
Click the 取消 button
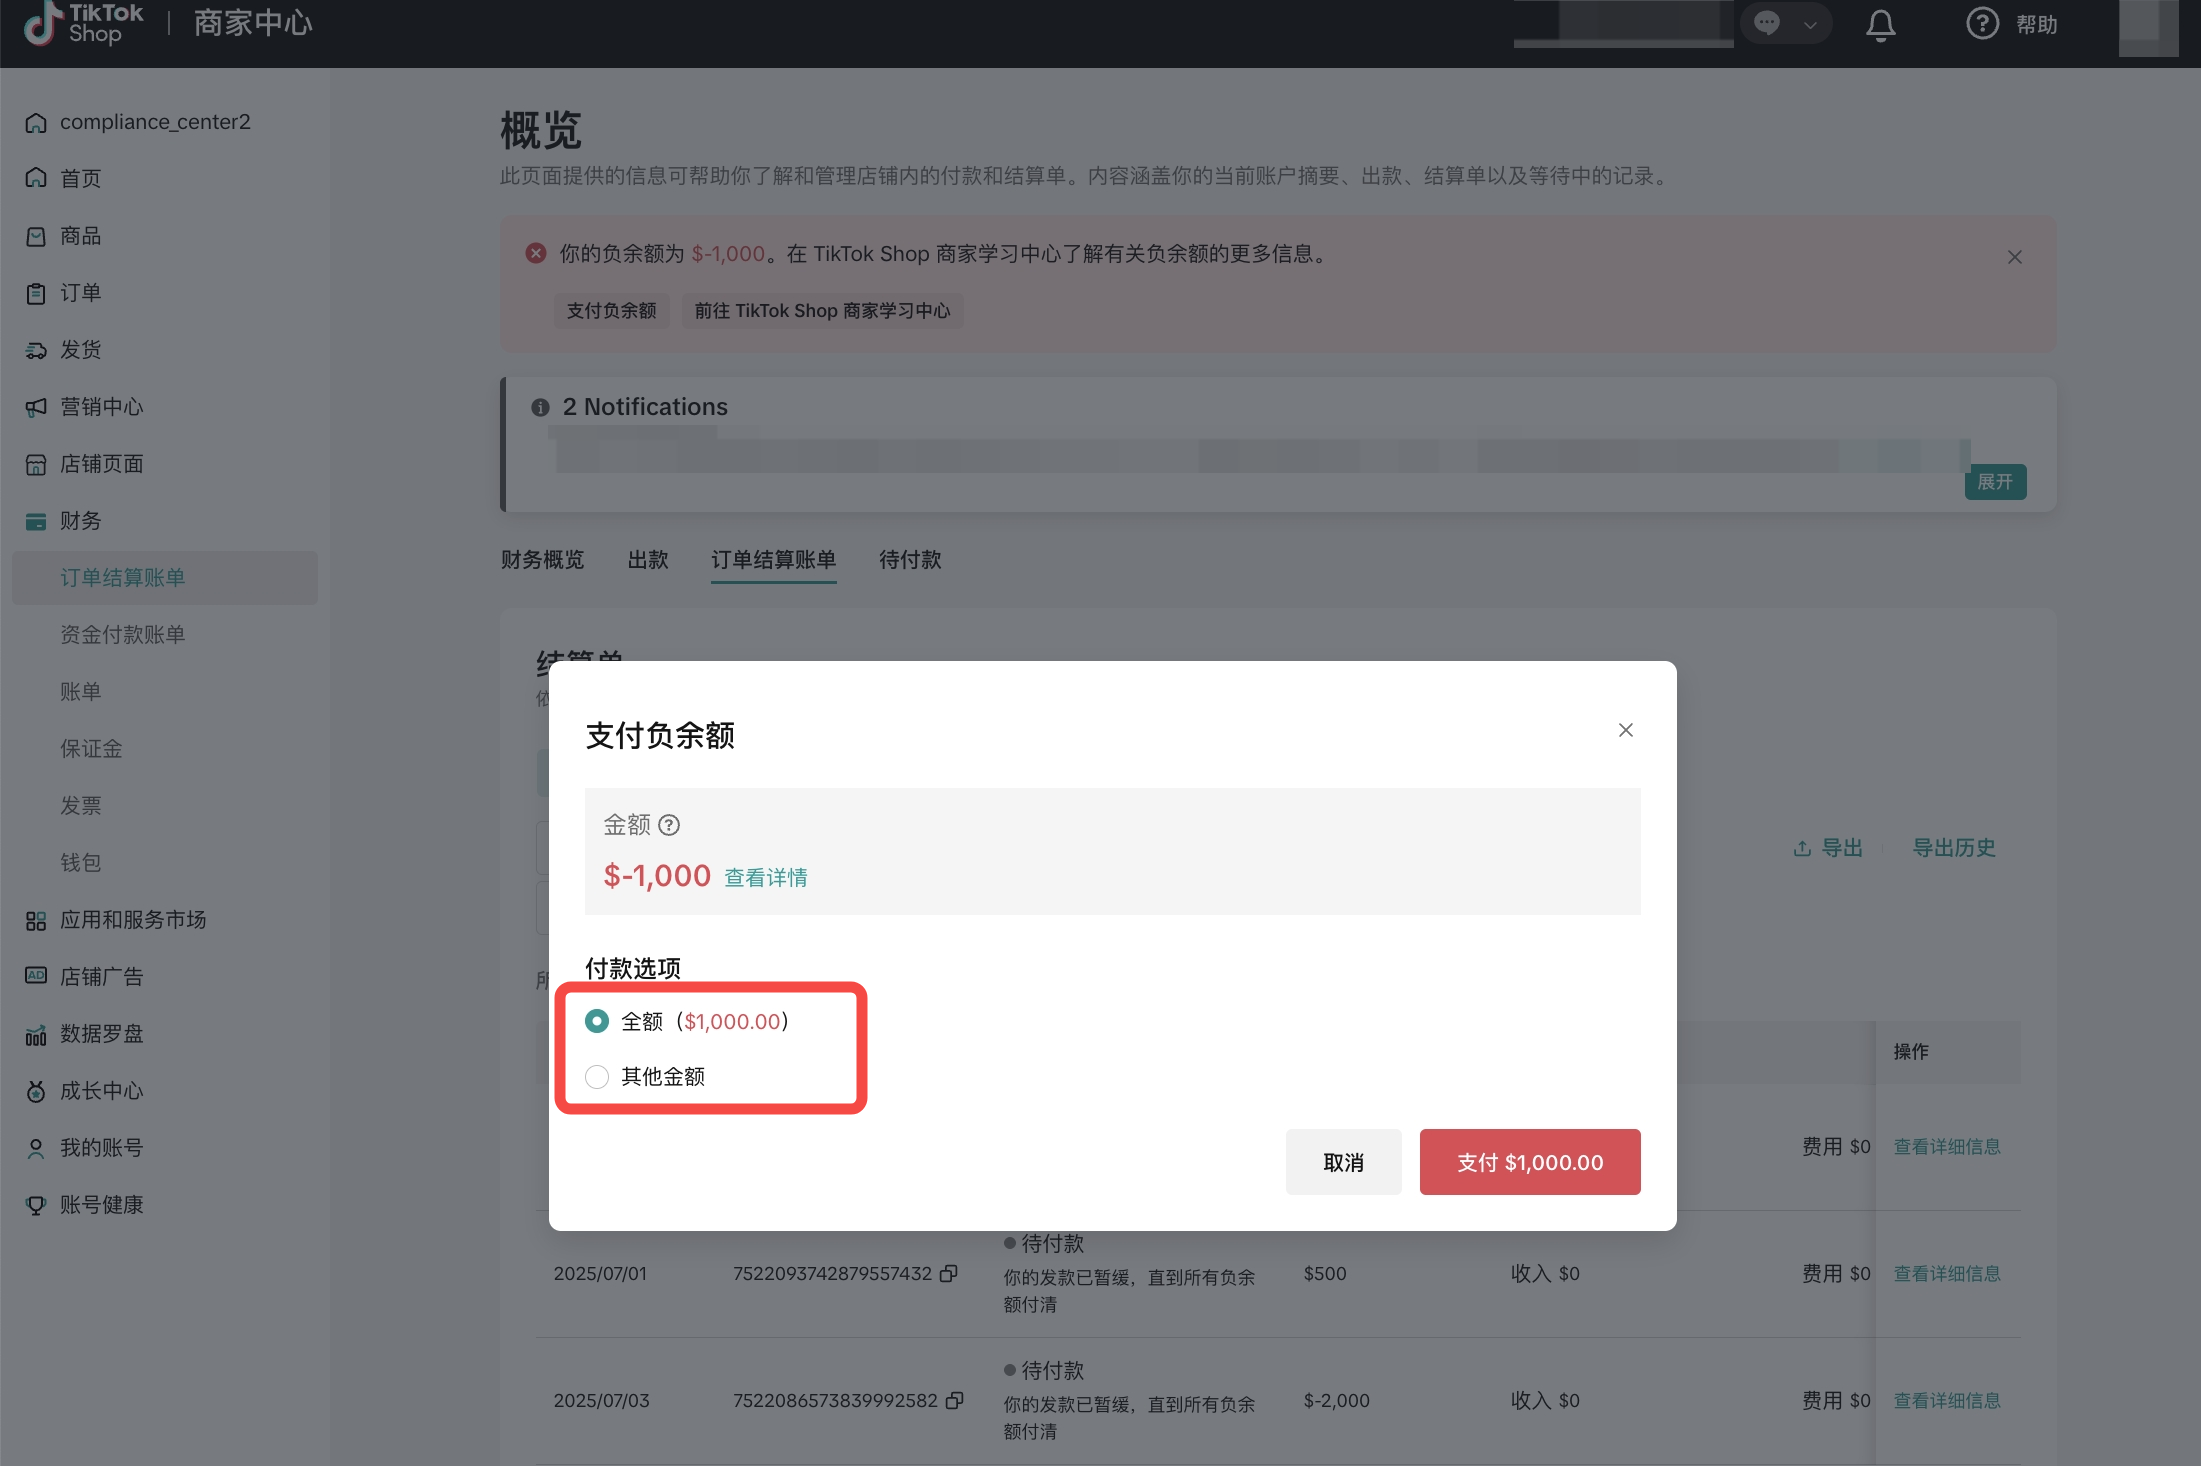[1342, 1162]
